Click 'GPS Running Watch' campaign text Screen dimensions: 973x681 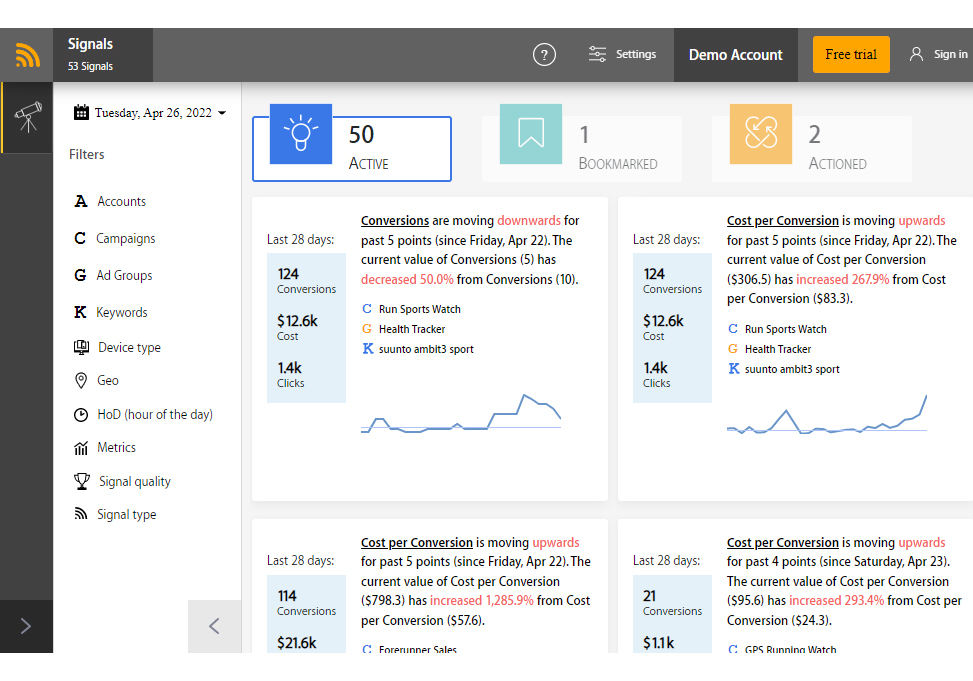(791, 649)
